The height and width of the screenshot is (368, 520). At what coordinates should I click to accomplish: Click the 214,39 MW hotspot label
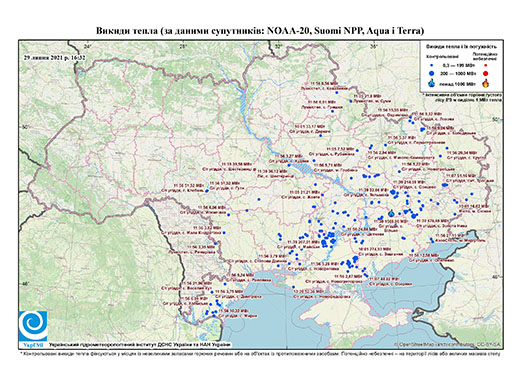pos(409,182)
